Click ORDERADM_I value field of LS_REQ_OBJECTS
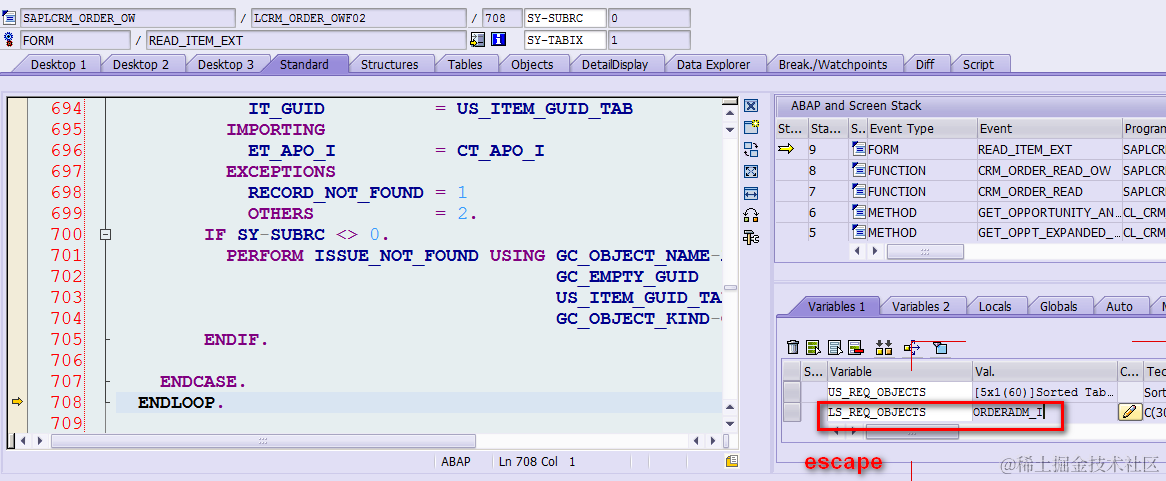This screenshot has height=481, width=1166. tap(1044, 412)
